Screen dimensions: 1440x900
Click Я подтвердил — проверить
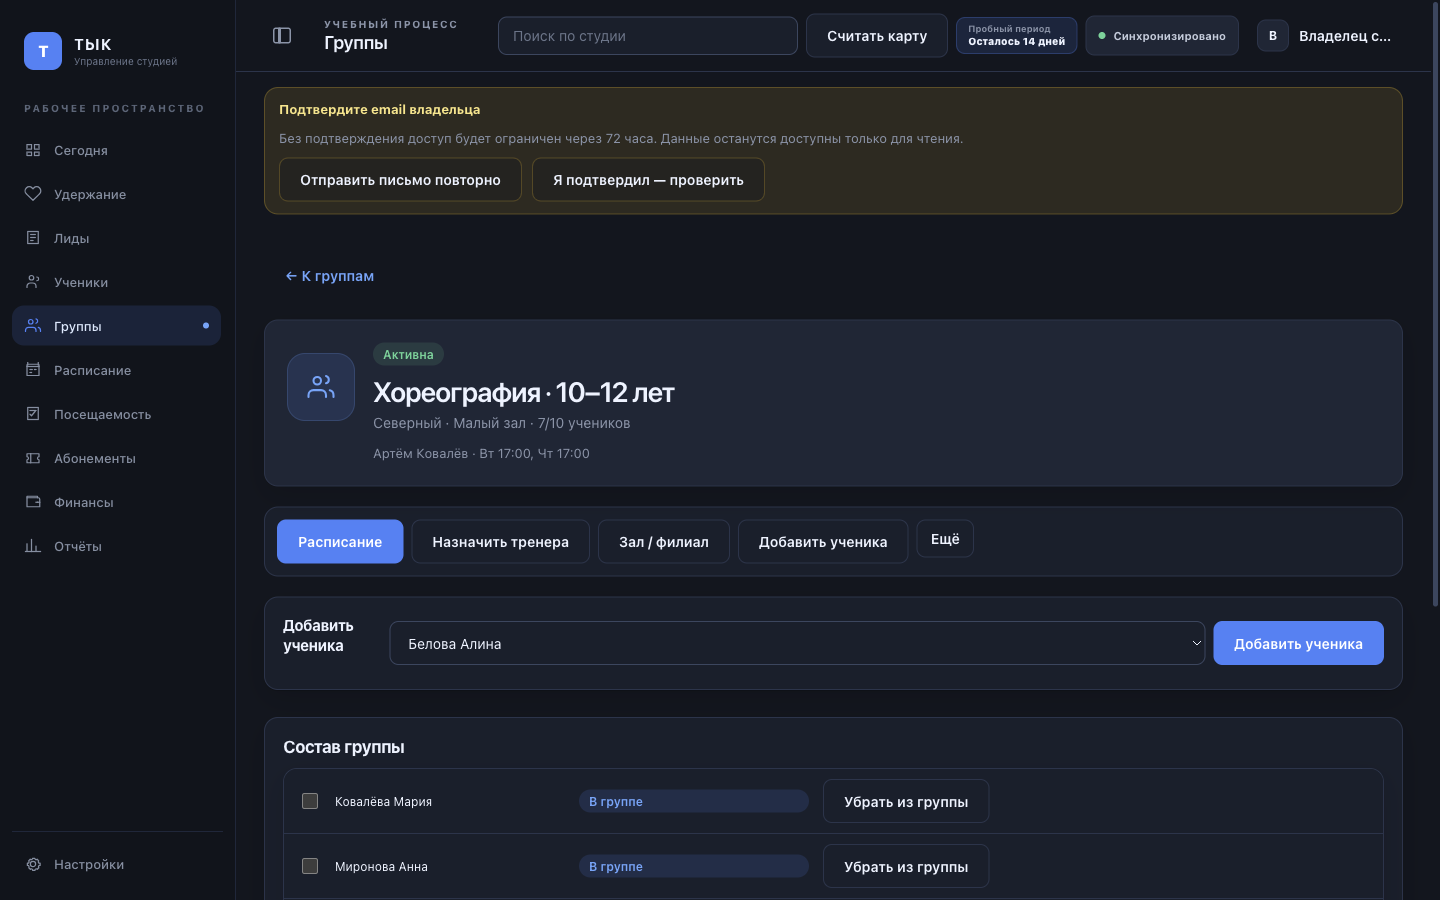click(x=648, y=180)
